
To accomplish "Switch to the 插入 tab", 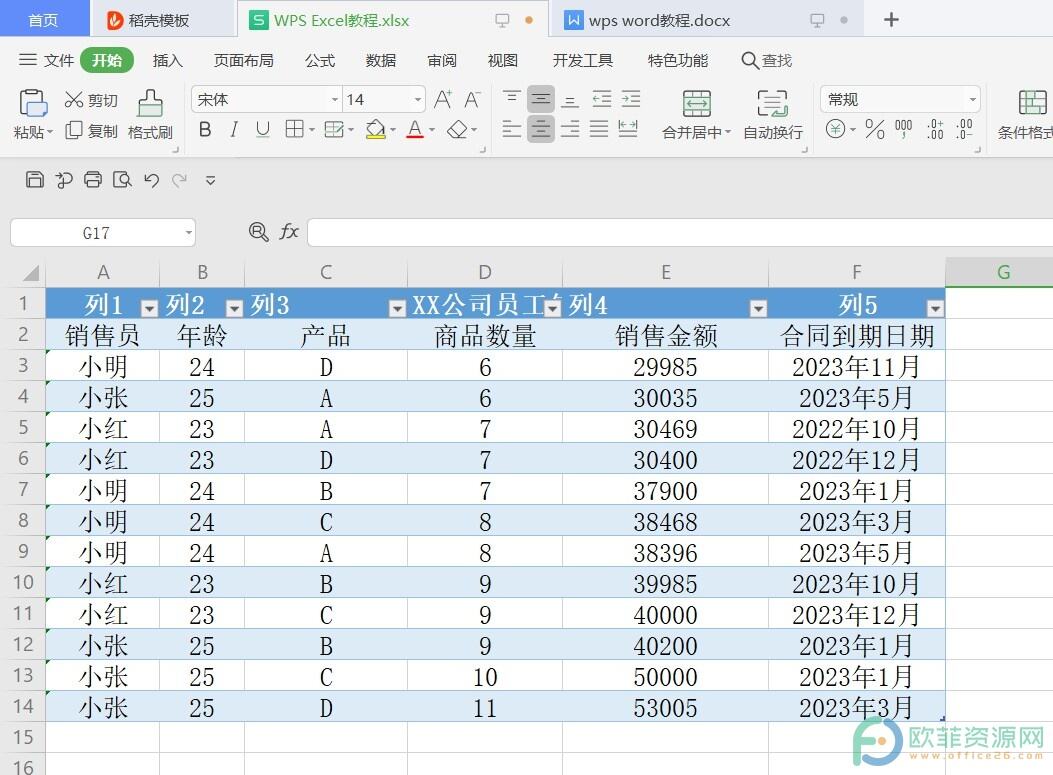I will point(168,60).
